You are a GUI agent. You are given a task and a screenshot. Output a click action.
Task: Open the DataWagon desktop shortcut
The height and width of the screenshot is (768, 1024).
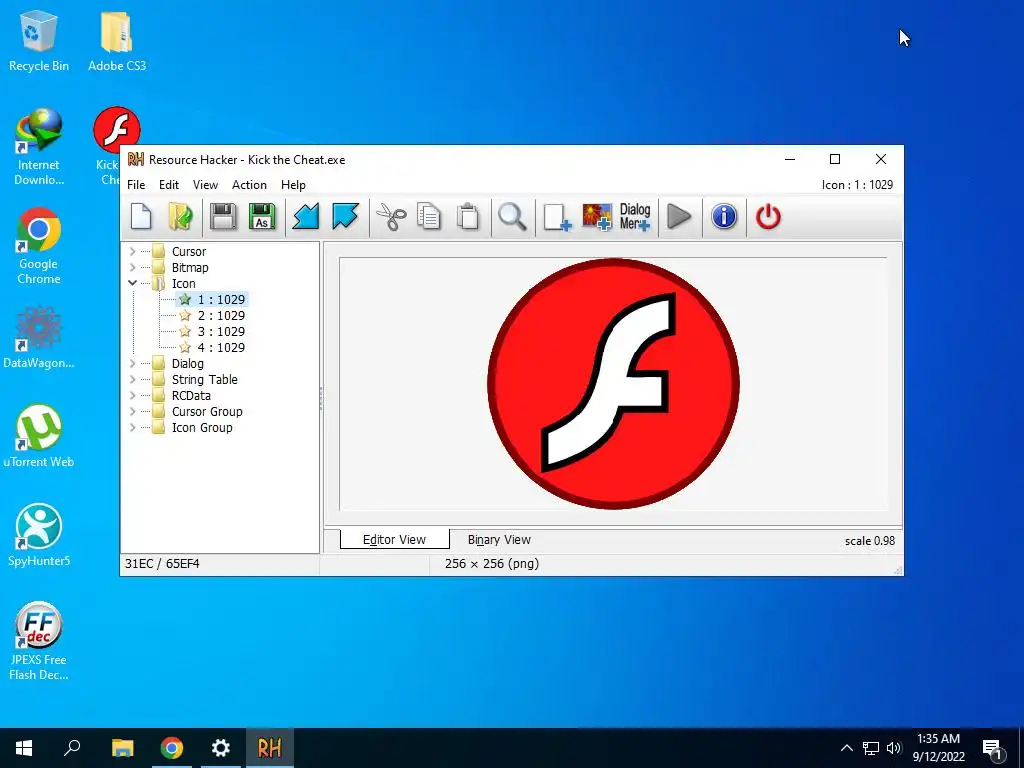pyautogui.click(x=39, y=338)
